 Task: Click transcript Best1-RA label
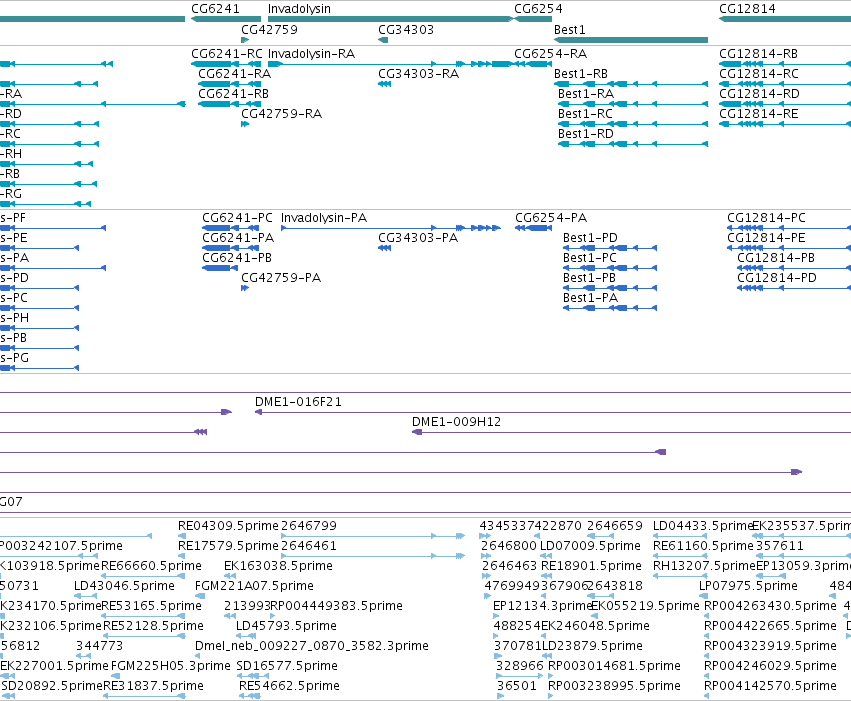pyautogui.click(x=586, y=94)
